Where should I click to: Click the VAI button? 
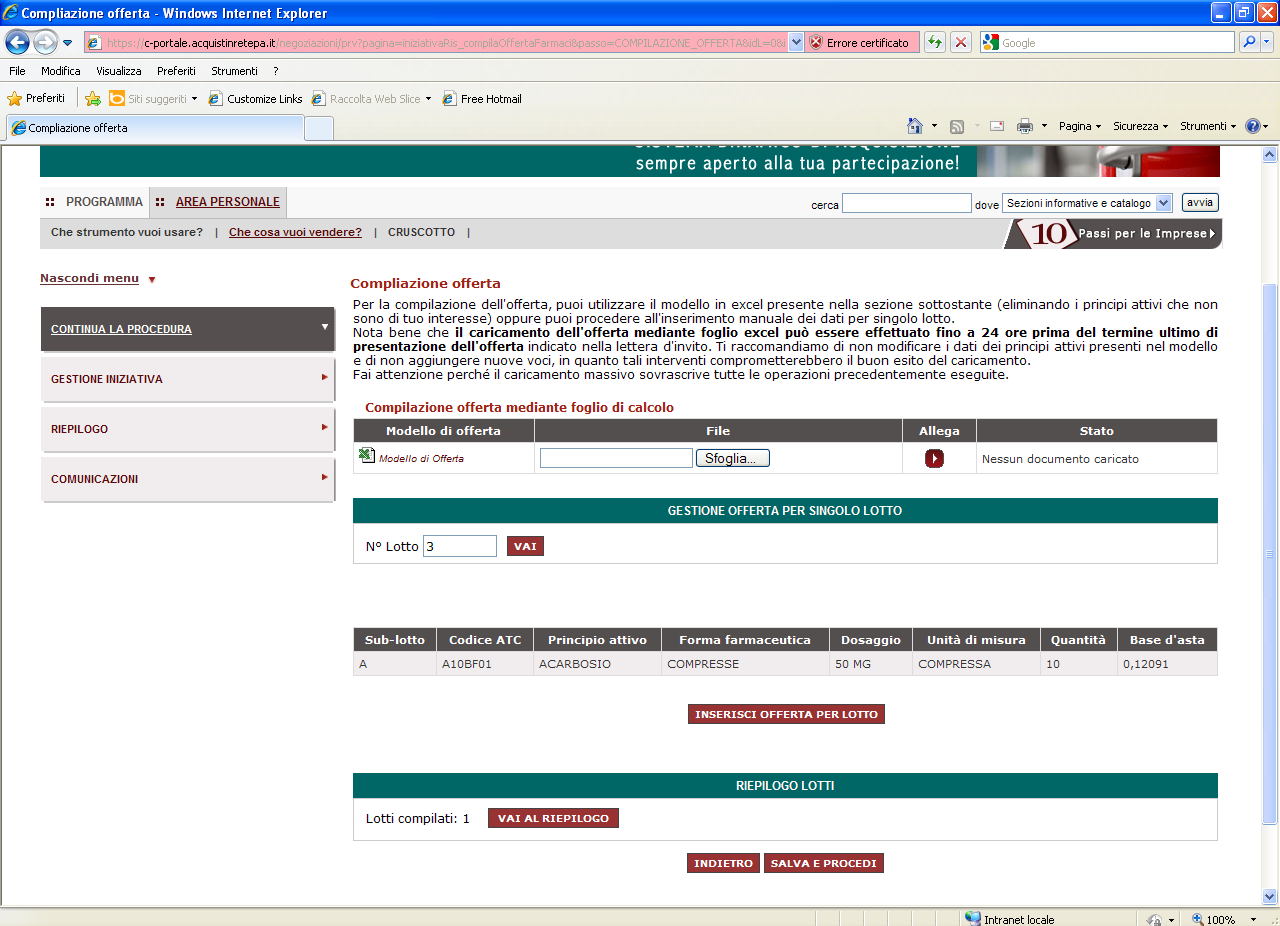(x=525, y=546)
